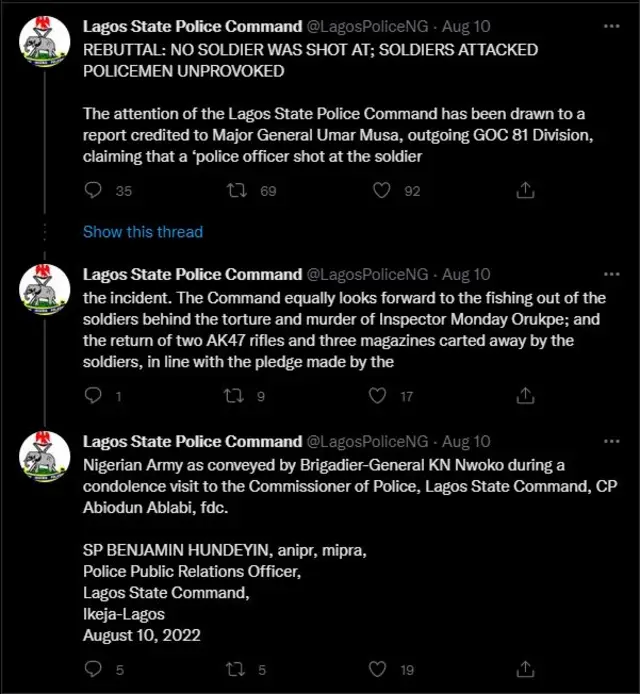640x694 pixels.
Task: Retweet the tweet with 9 retweets
Action: point(237,396)
